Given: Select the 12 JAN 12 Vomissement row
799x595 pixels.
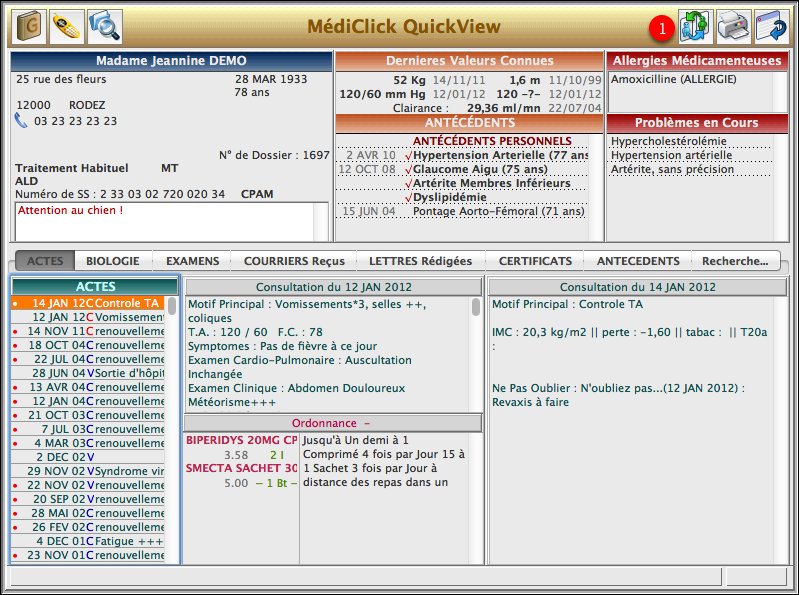Looking at the screenshot, I should (88, 317).
